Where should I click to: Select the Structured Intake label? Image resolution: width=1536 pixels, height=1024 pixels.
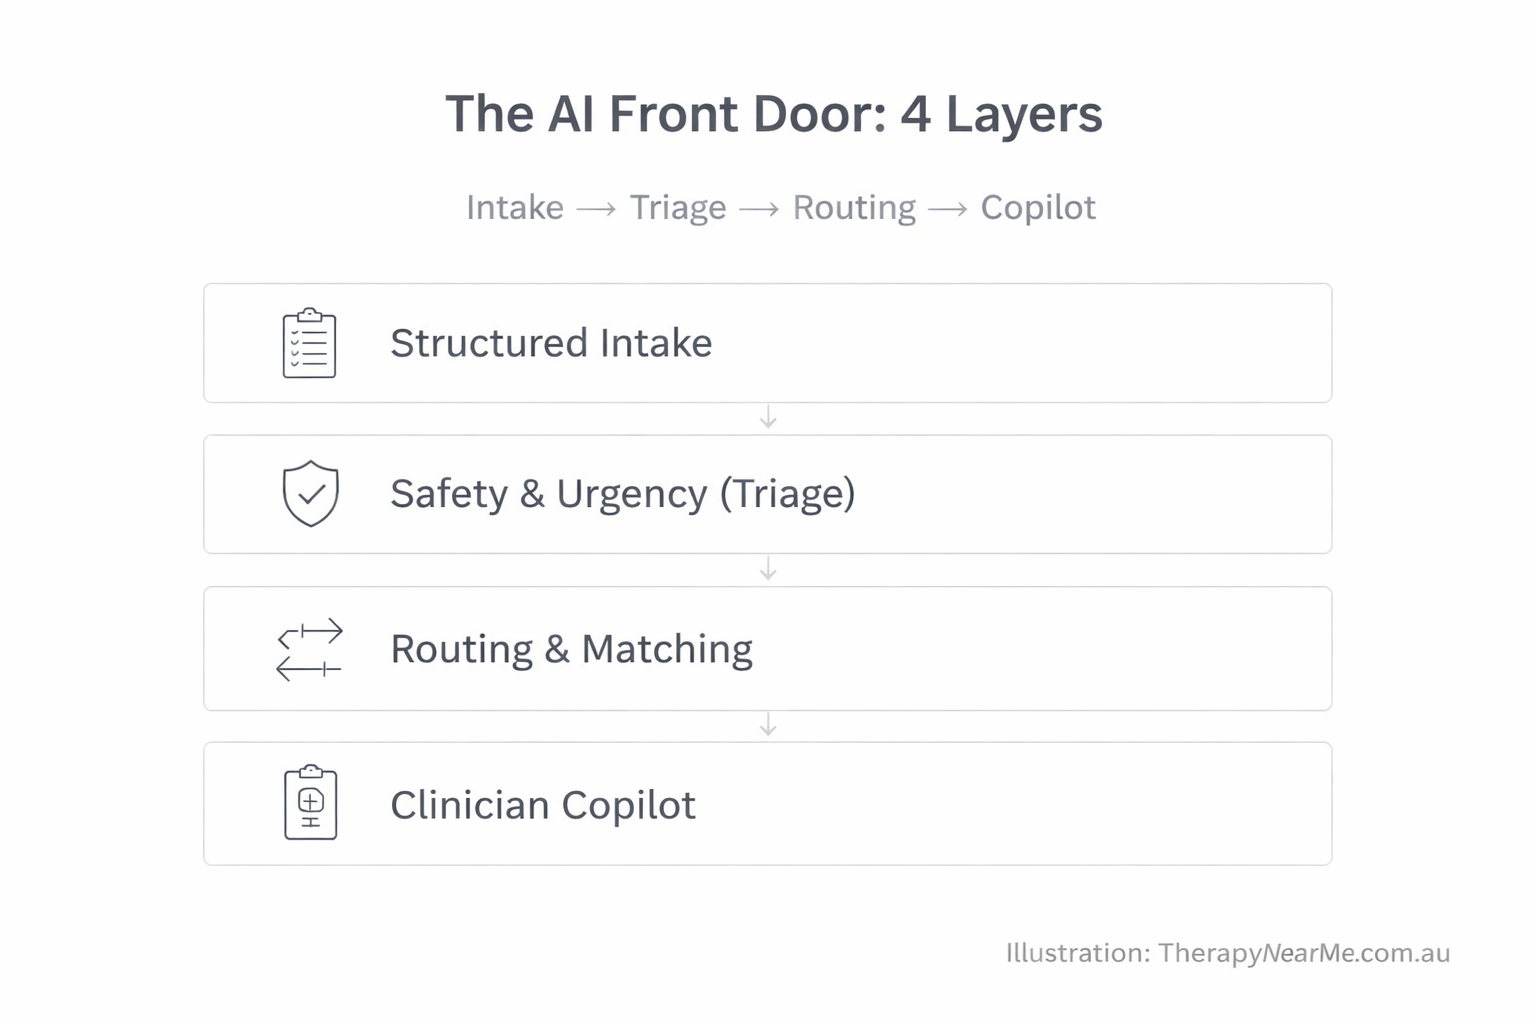tap(551, 343)
